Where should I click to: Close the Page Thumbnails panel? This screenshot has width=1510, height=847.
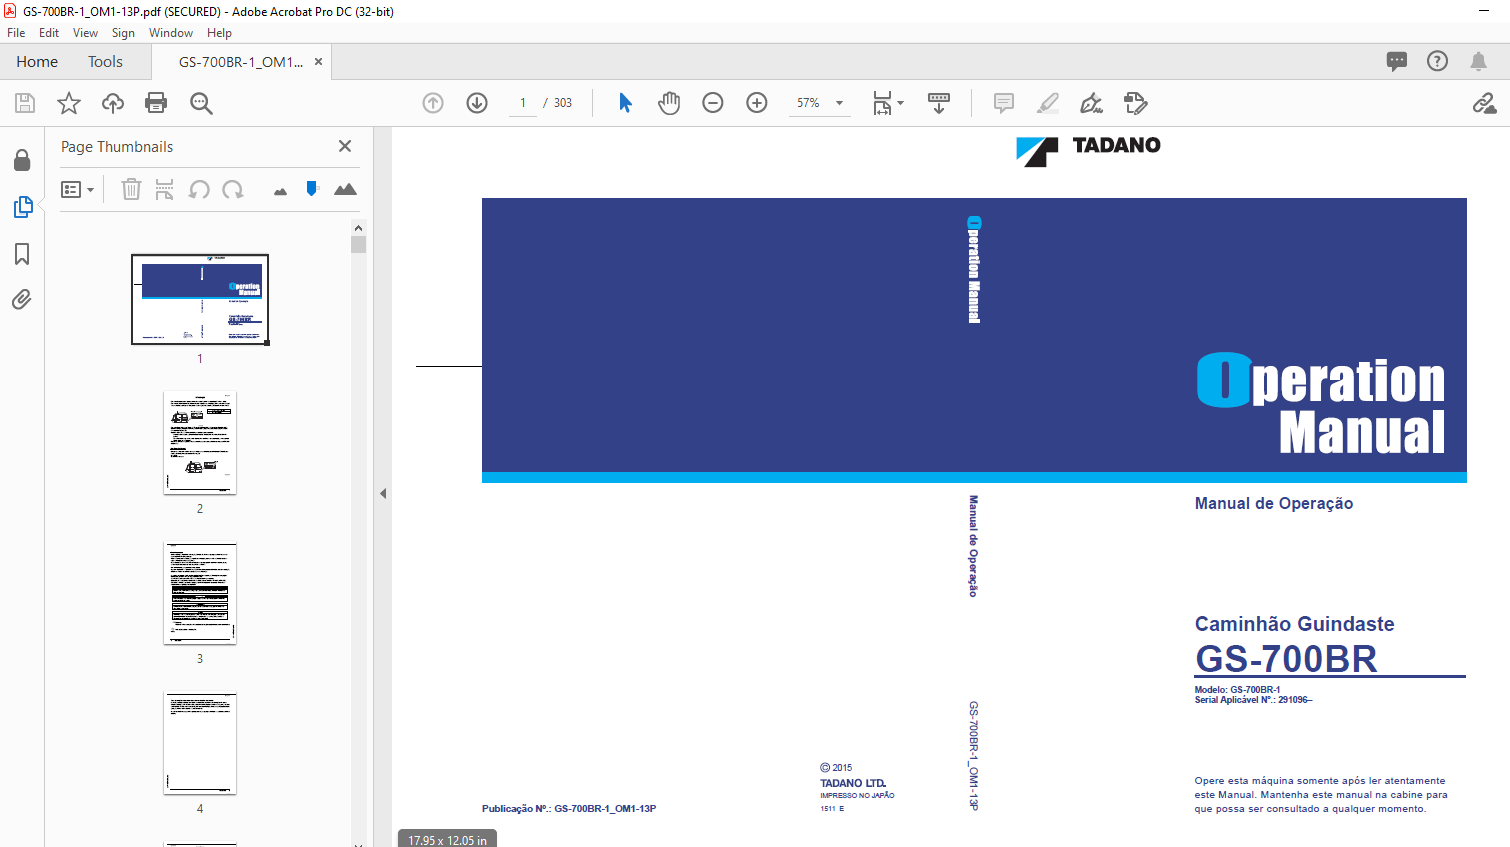(x=345, y=146)
